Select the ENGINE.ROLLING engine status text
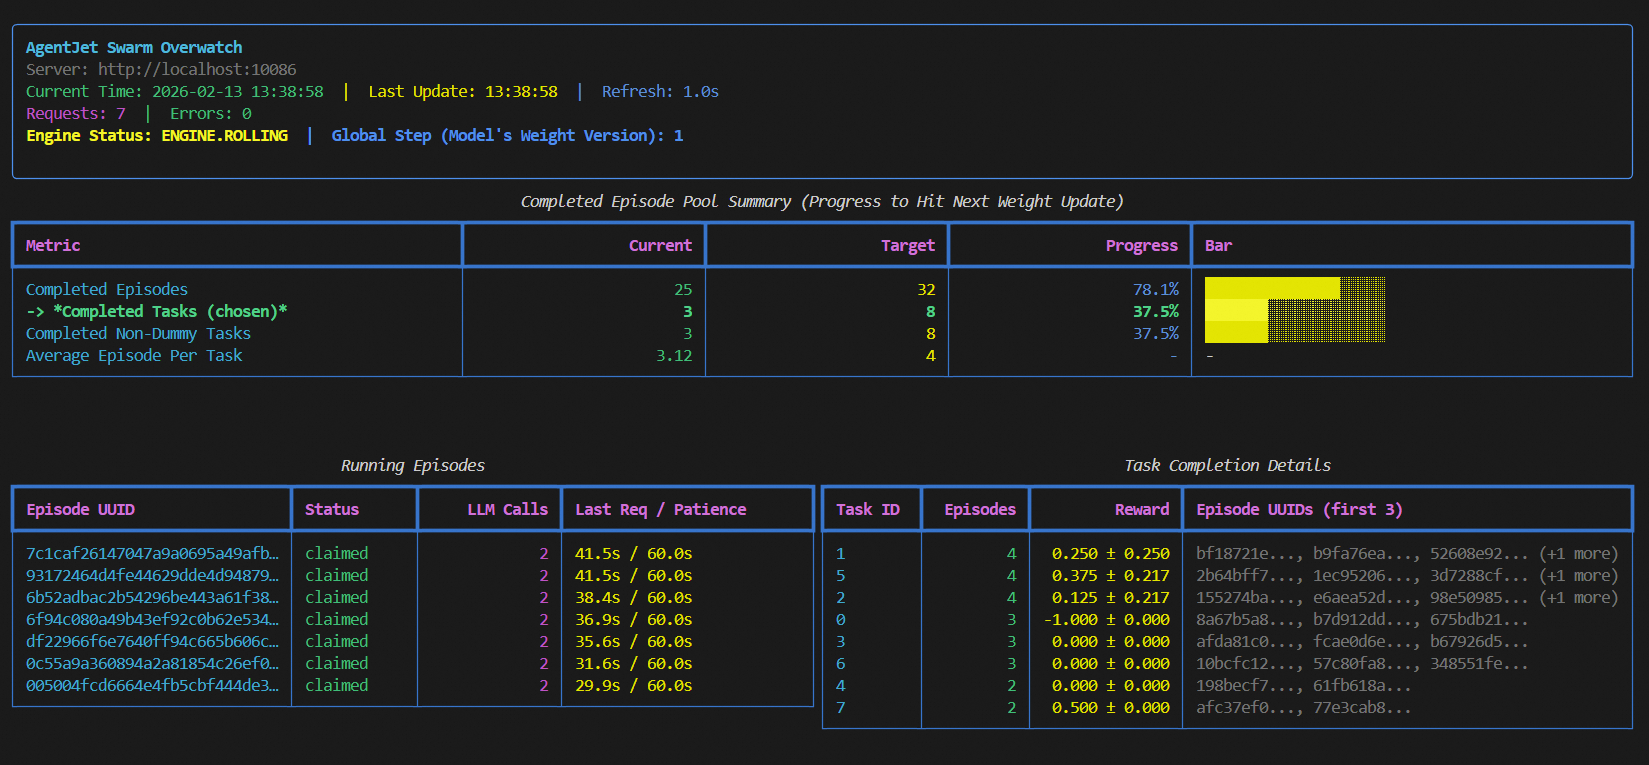 point(224,136)
